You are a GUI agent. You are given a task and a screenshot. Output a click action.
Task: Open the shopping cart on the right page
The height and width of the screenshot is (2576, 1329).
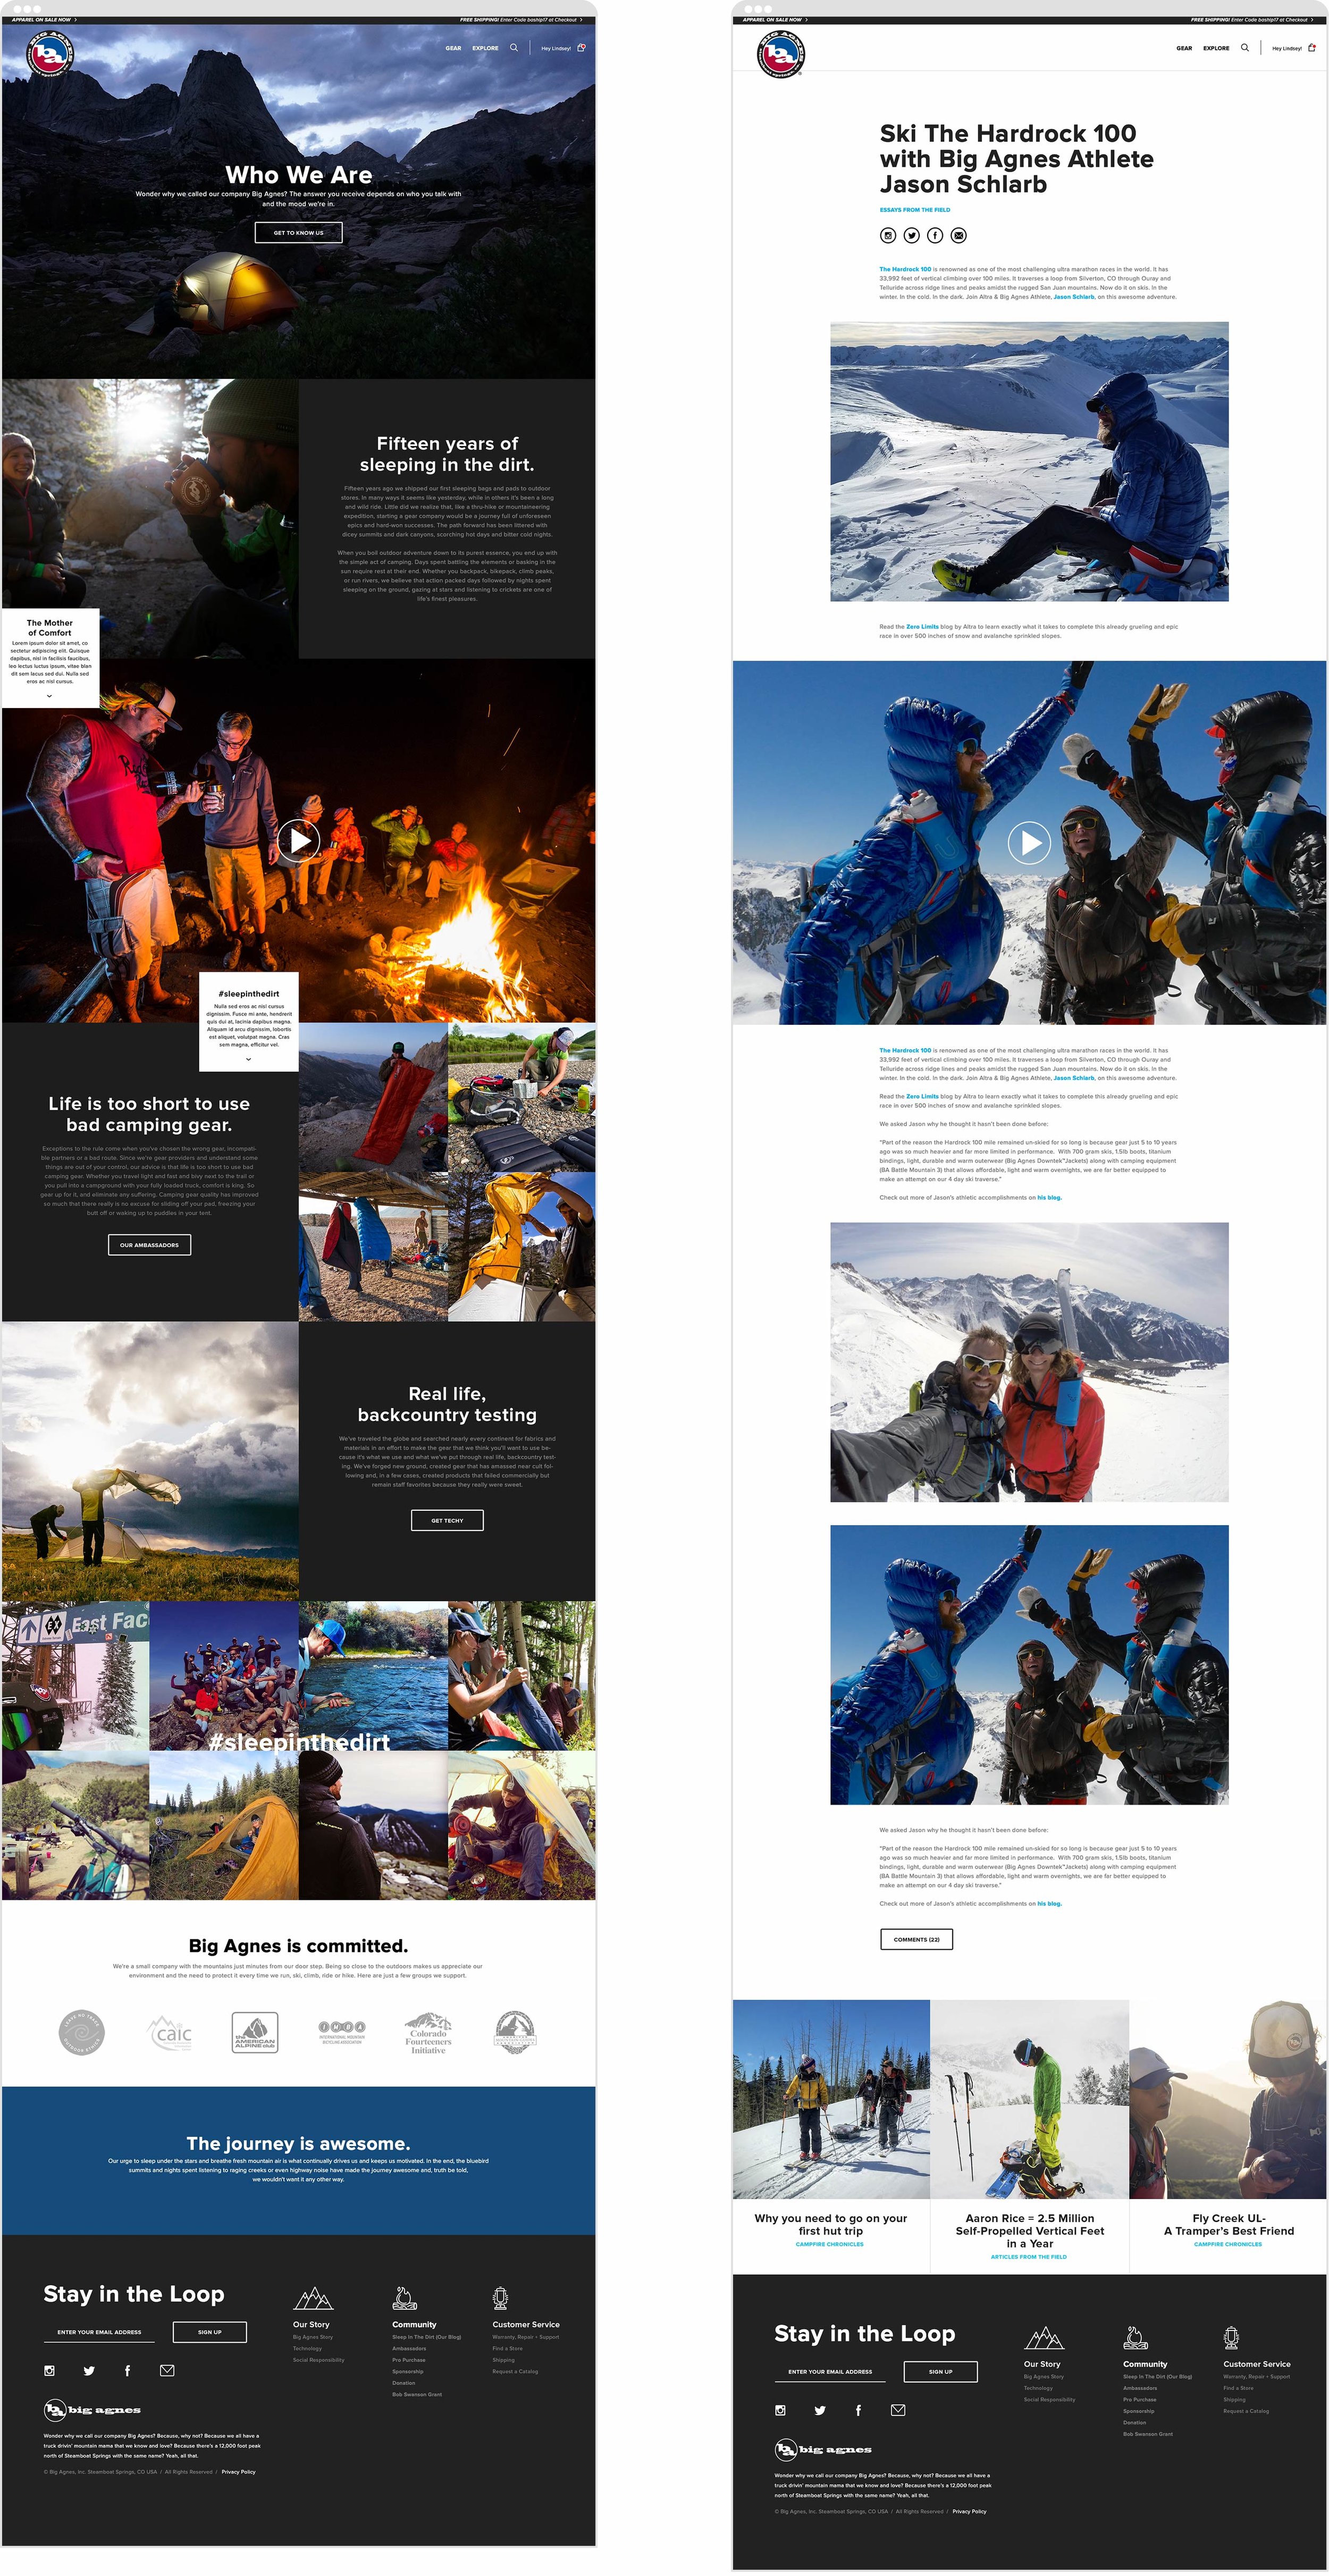(1312, 47)
